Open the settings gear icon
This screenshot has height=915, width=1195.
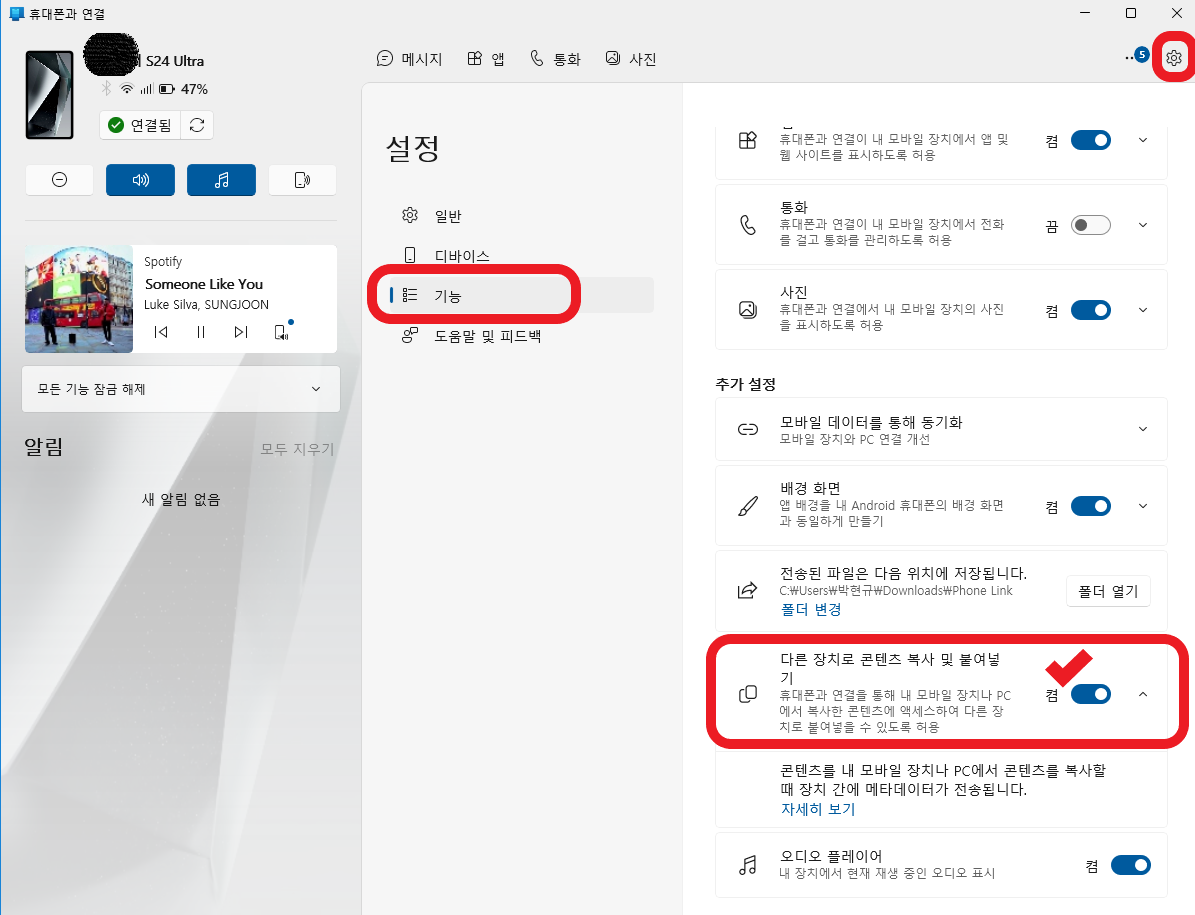[1174, 58]
